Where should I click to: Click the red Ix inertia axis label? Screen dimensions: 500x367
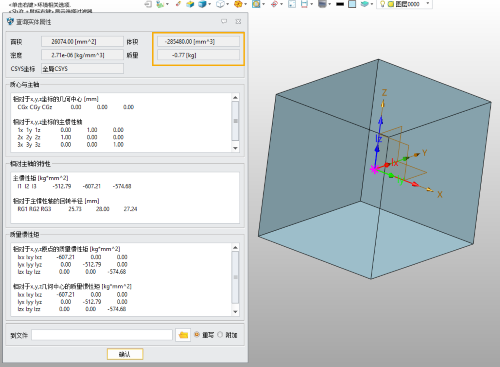(x=395, y=163)
